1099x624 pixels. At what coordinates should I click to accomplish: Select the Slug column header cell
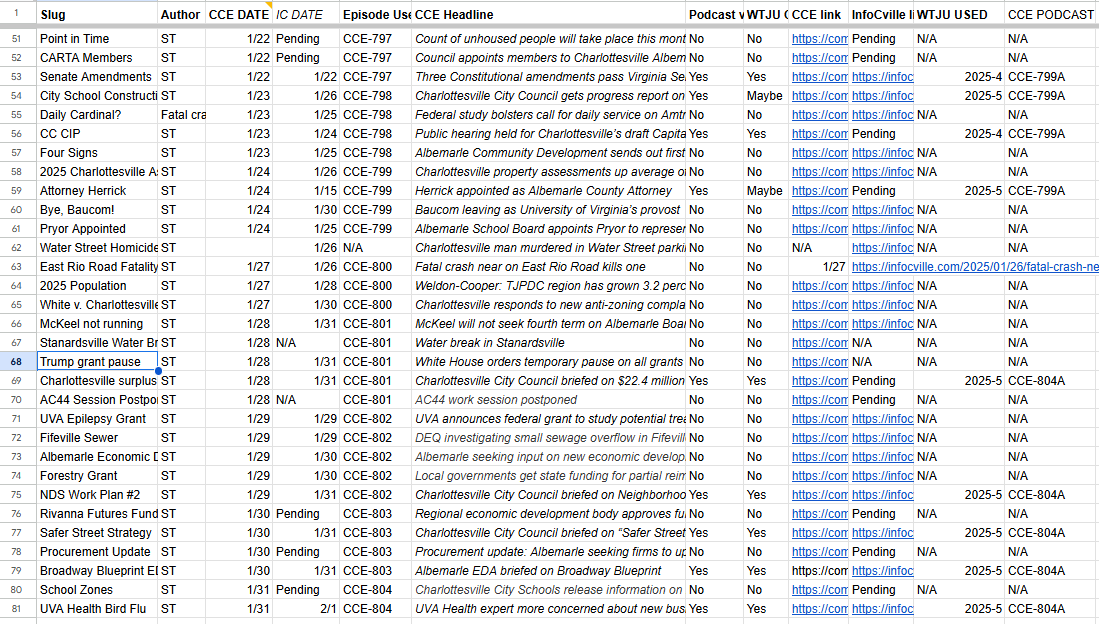[x=97, y=14]
